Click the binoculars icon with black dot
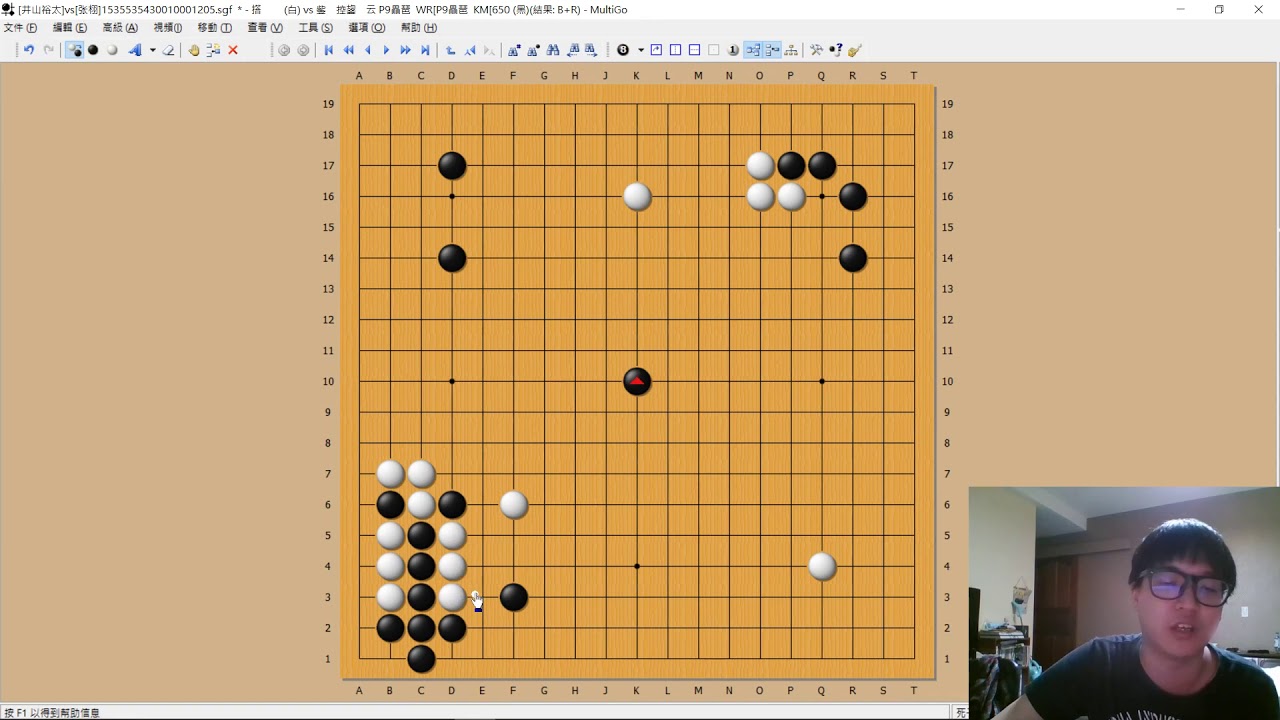Image resolution: width=1280 pixels, height=720 pixels. point(533,50)
